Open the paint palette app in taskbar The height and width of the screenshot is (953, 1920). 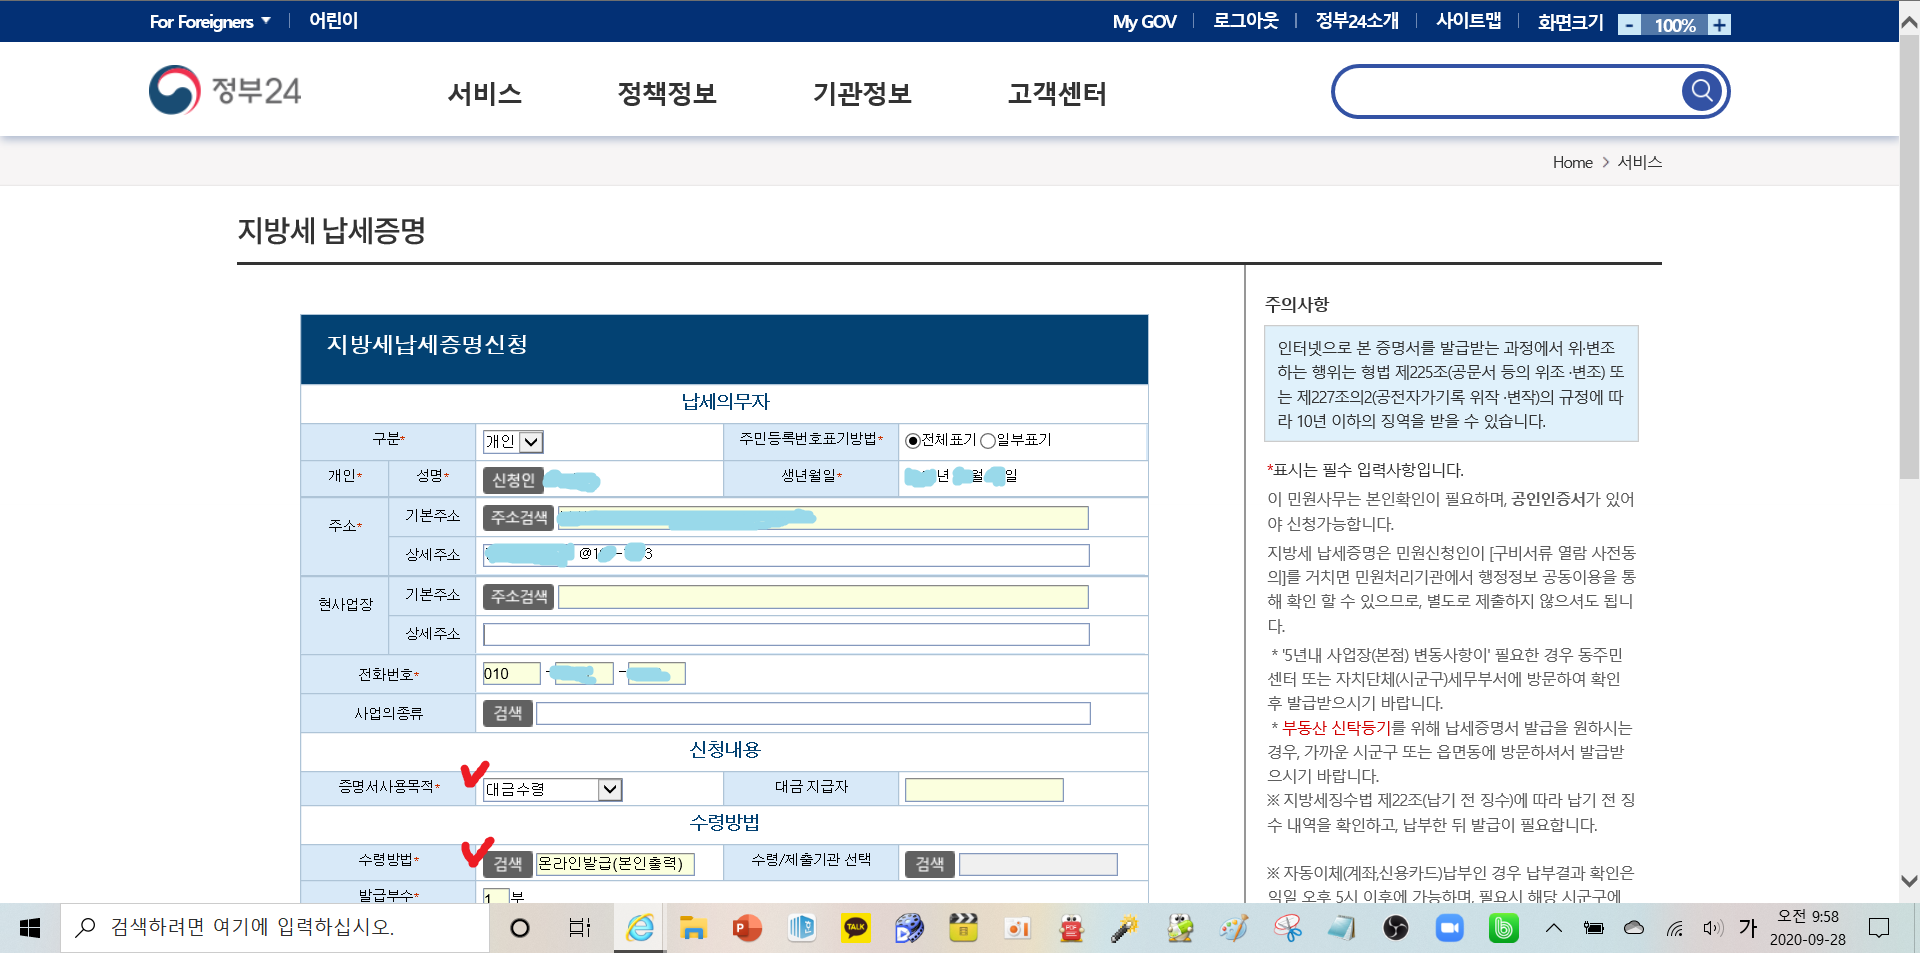click(x=1233, y=928)
